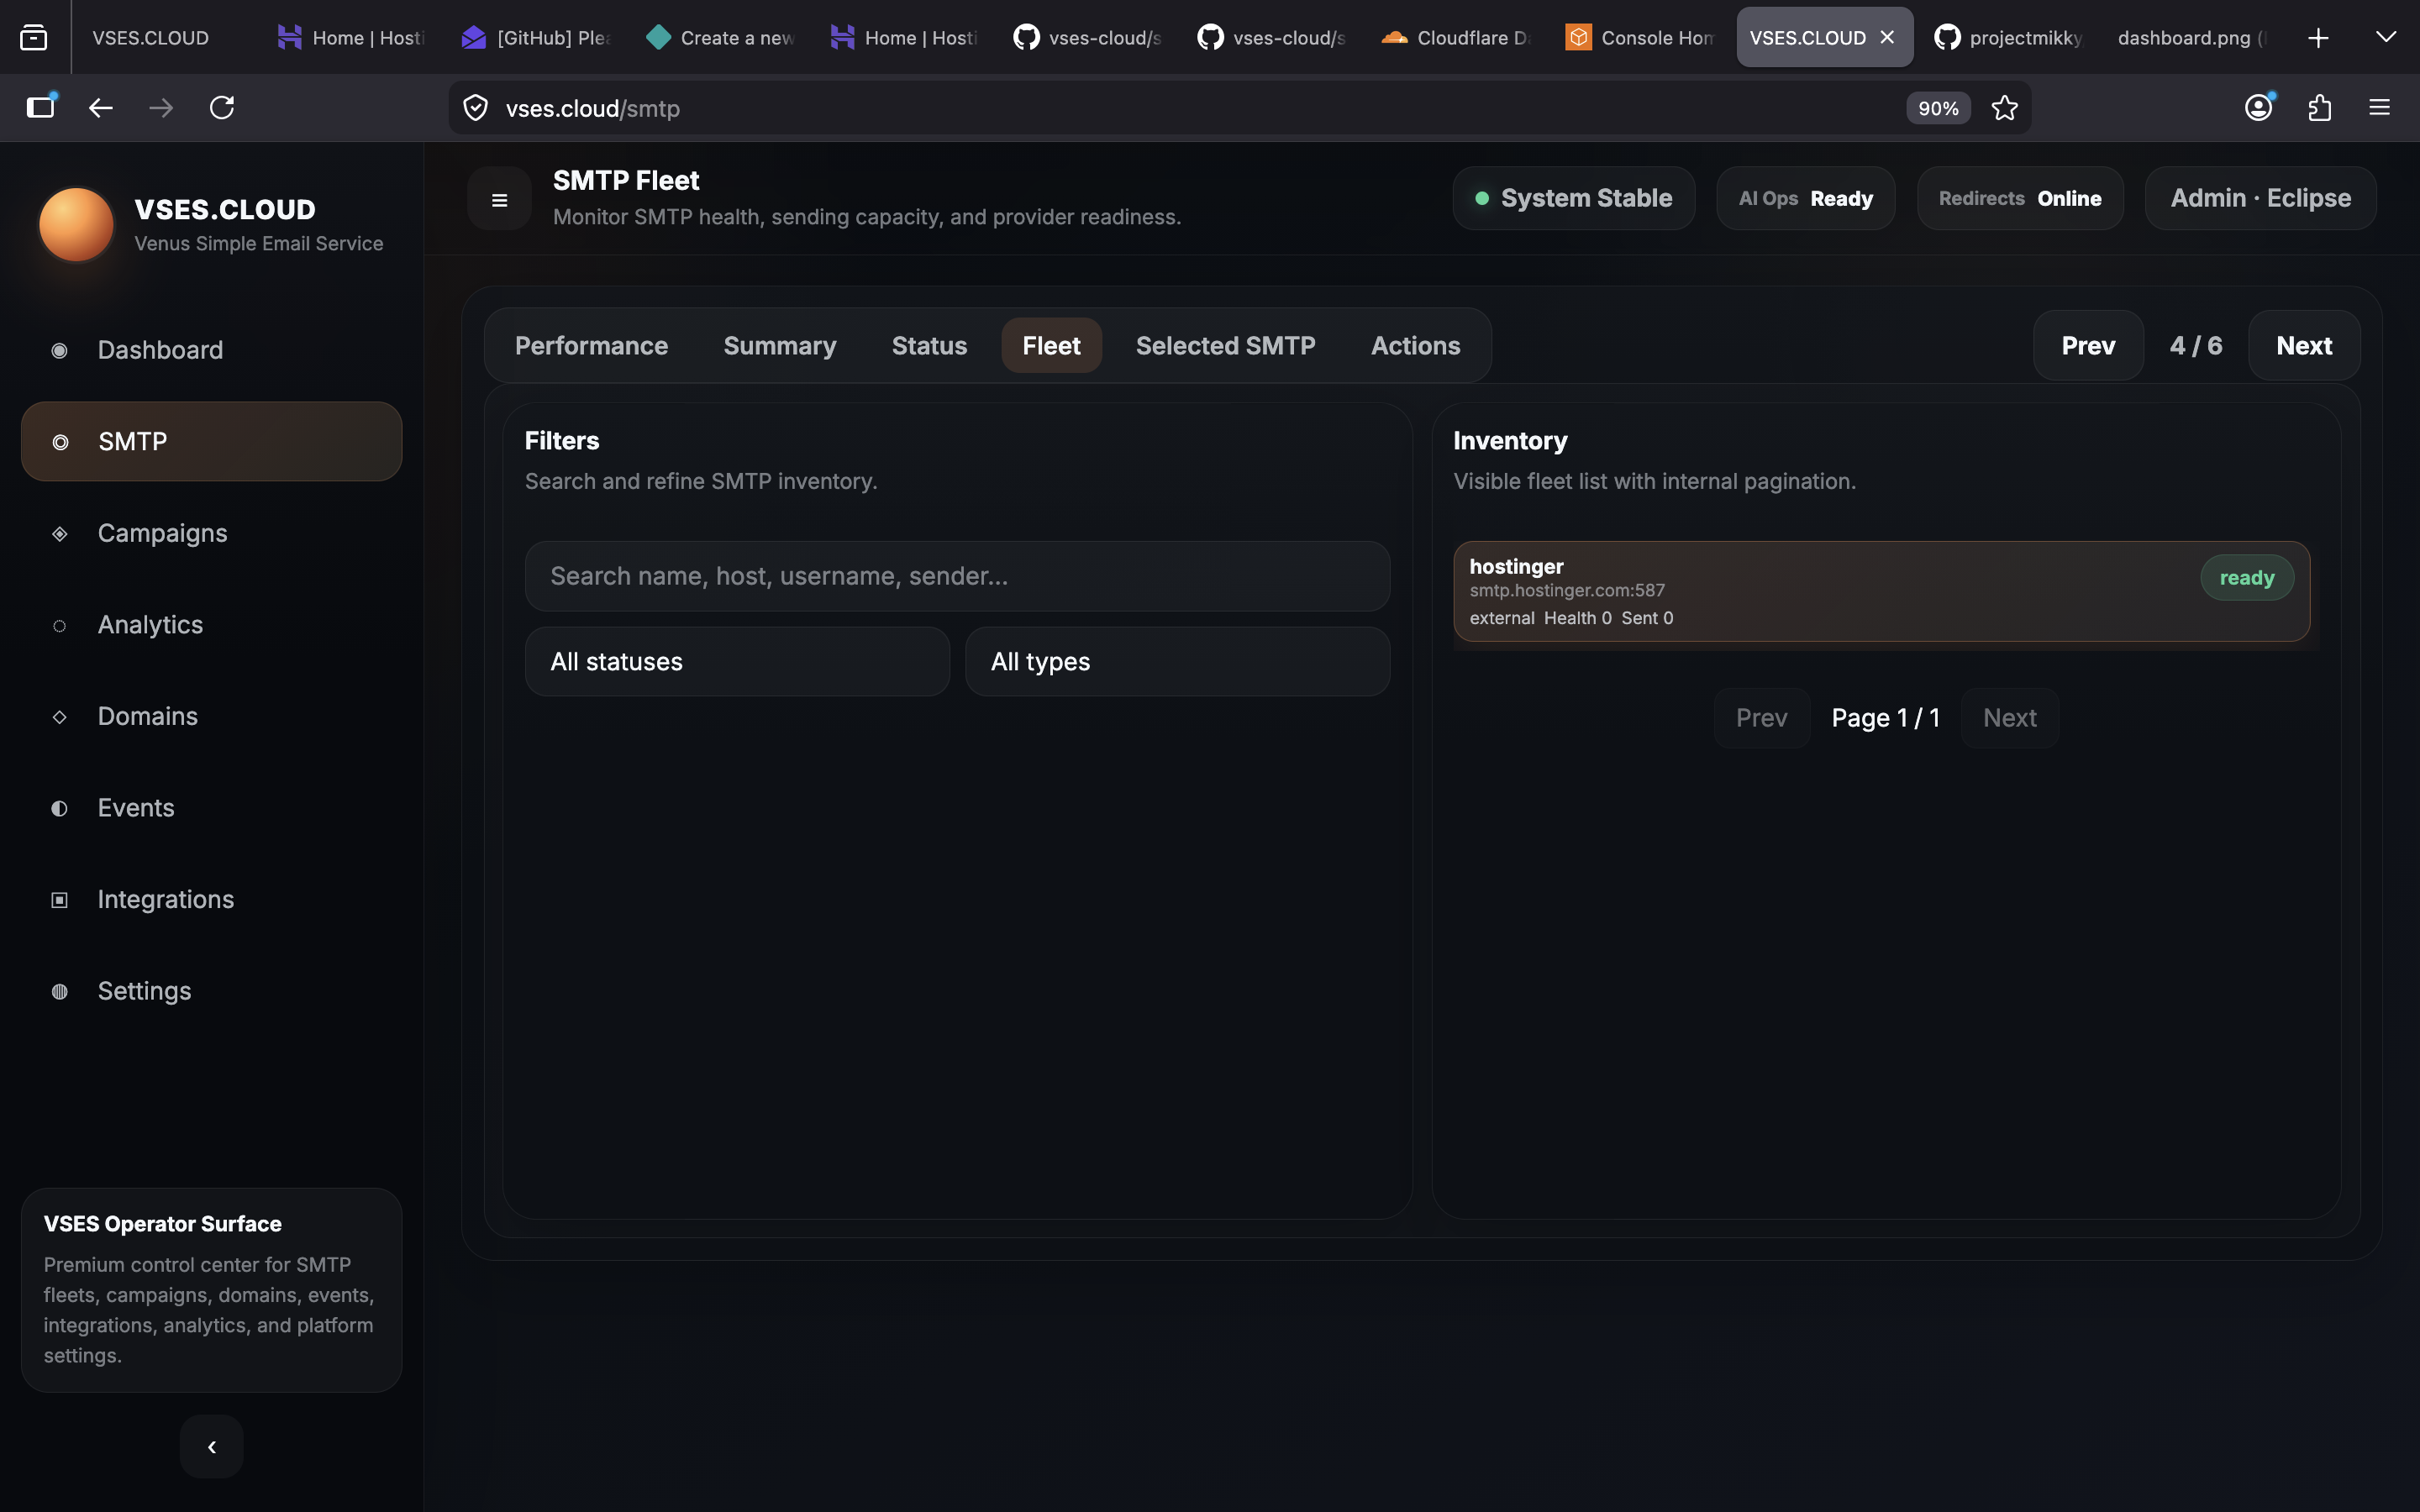Click the SMTP sidebar icon
Image resolution: width=2420 pixels, height=1512 pixels.
coord(60,442)
